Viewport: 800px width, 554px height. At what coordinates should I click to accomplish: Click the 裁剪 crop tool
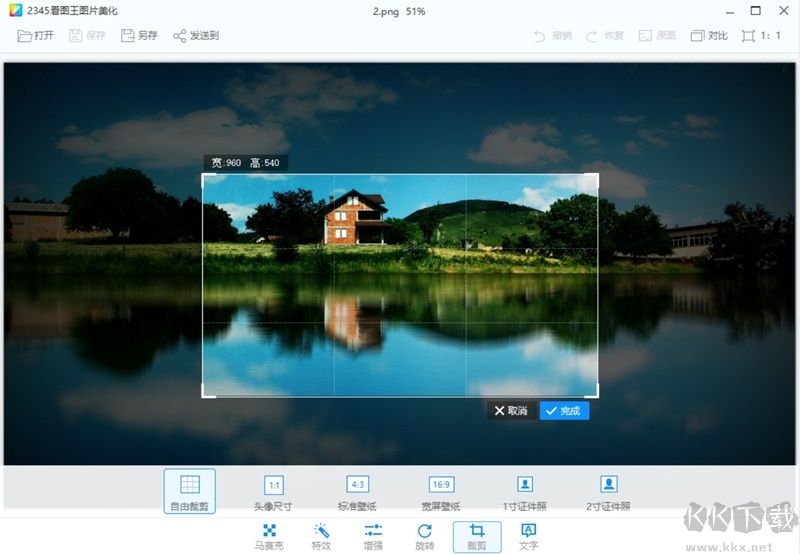tap(477, 535)
